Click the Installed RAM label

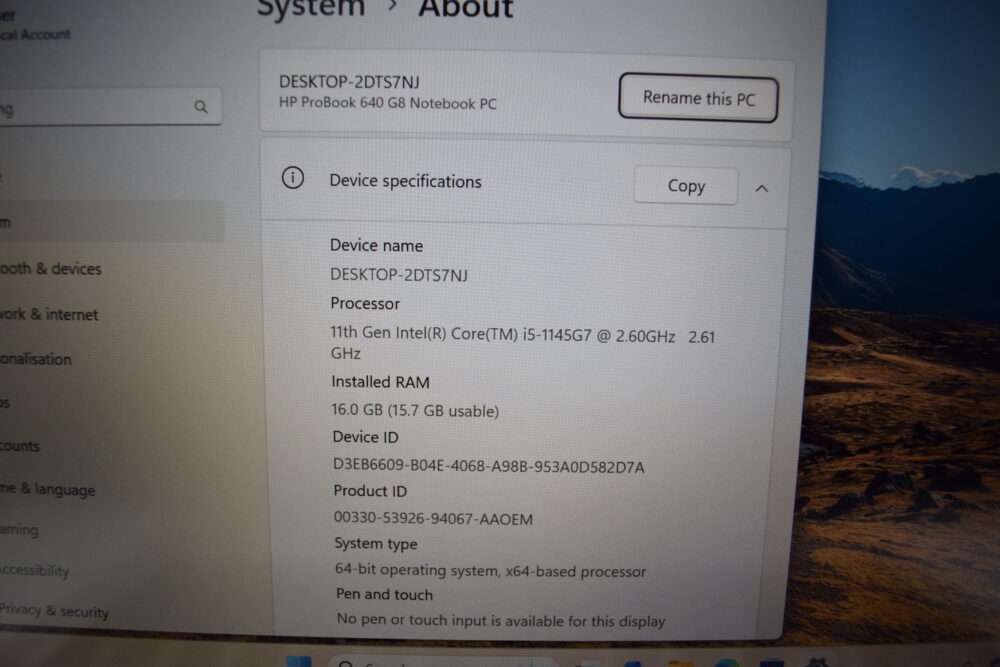(x=381, y=382)
